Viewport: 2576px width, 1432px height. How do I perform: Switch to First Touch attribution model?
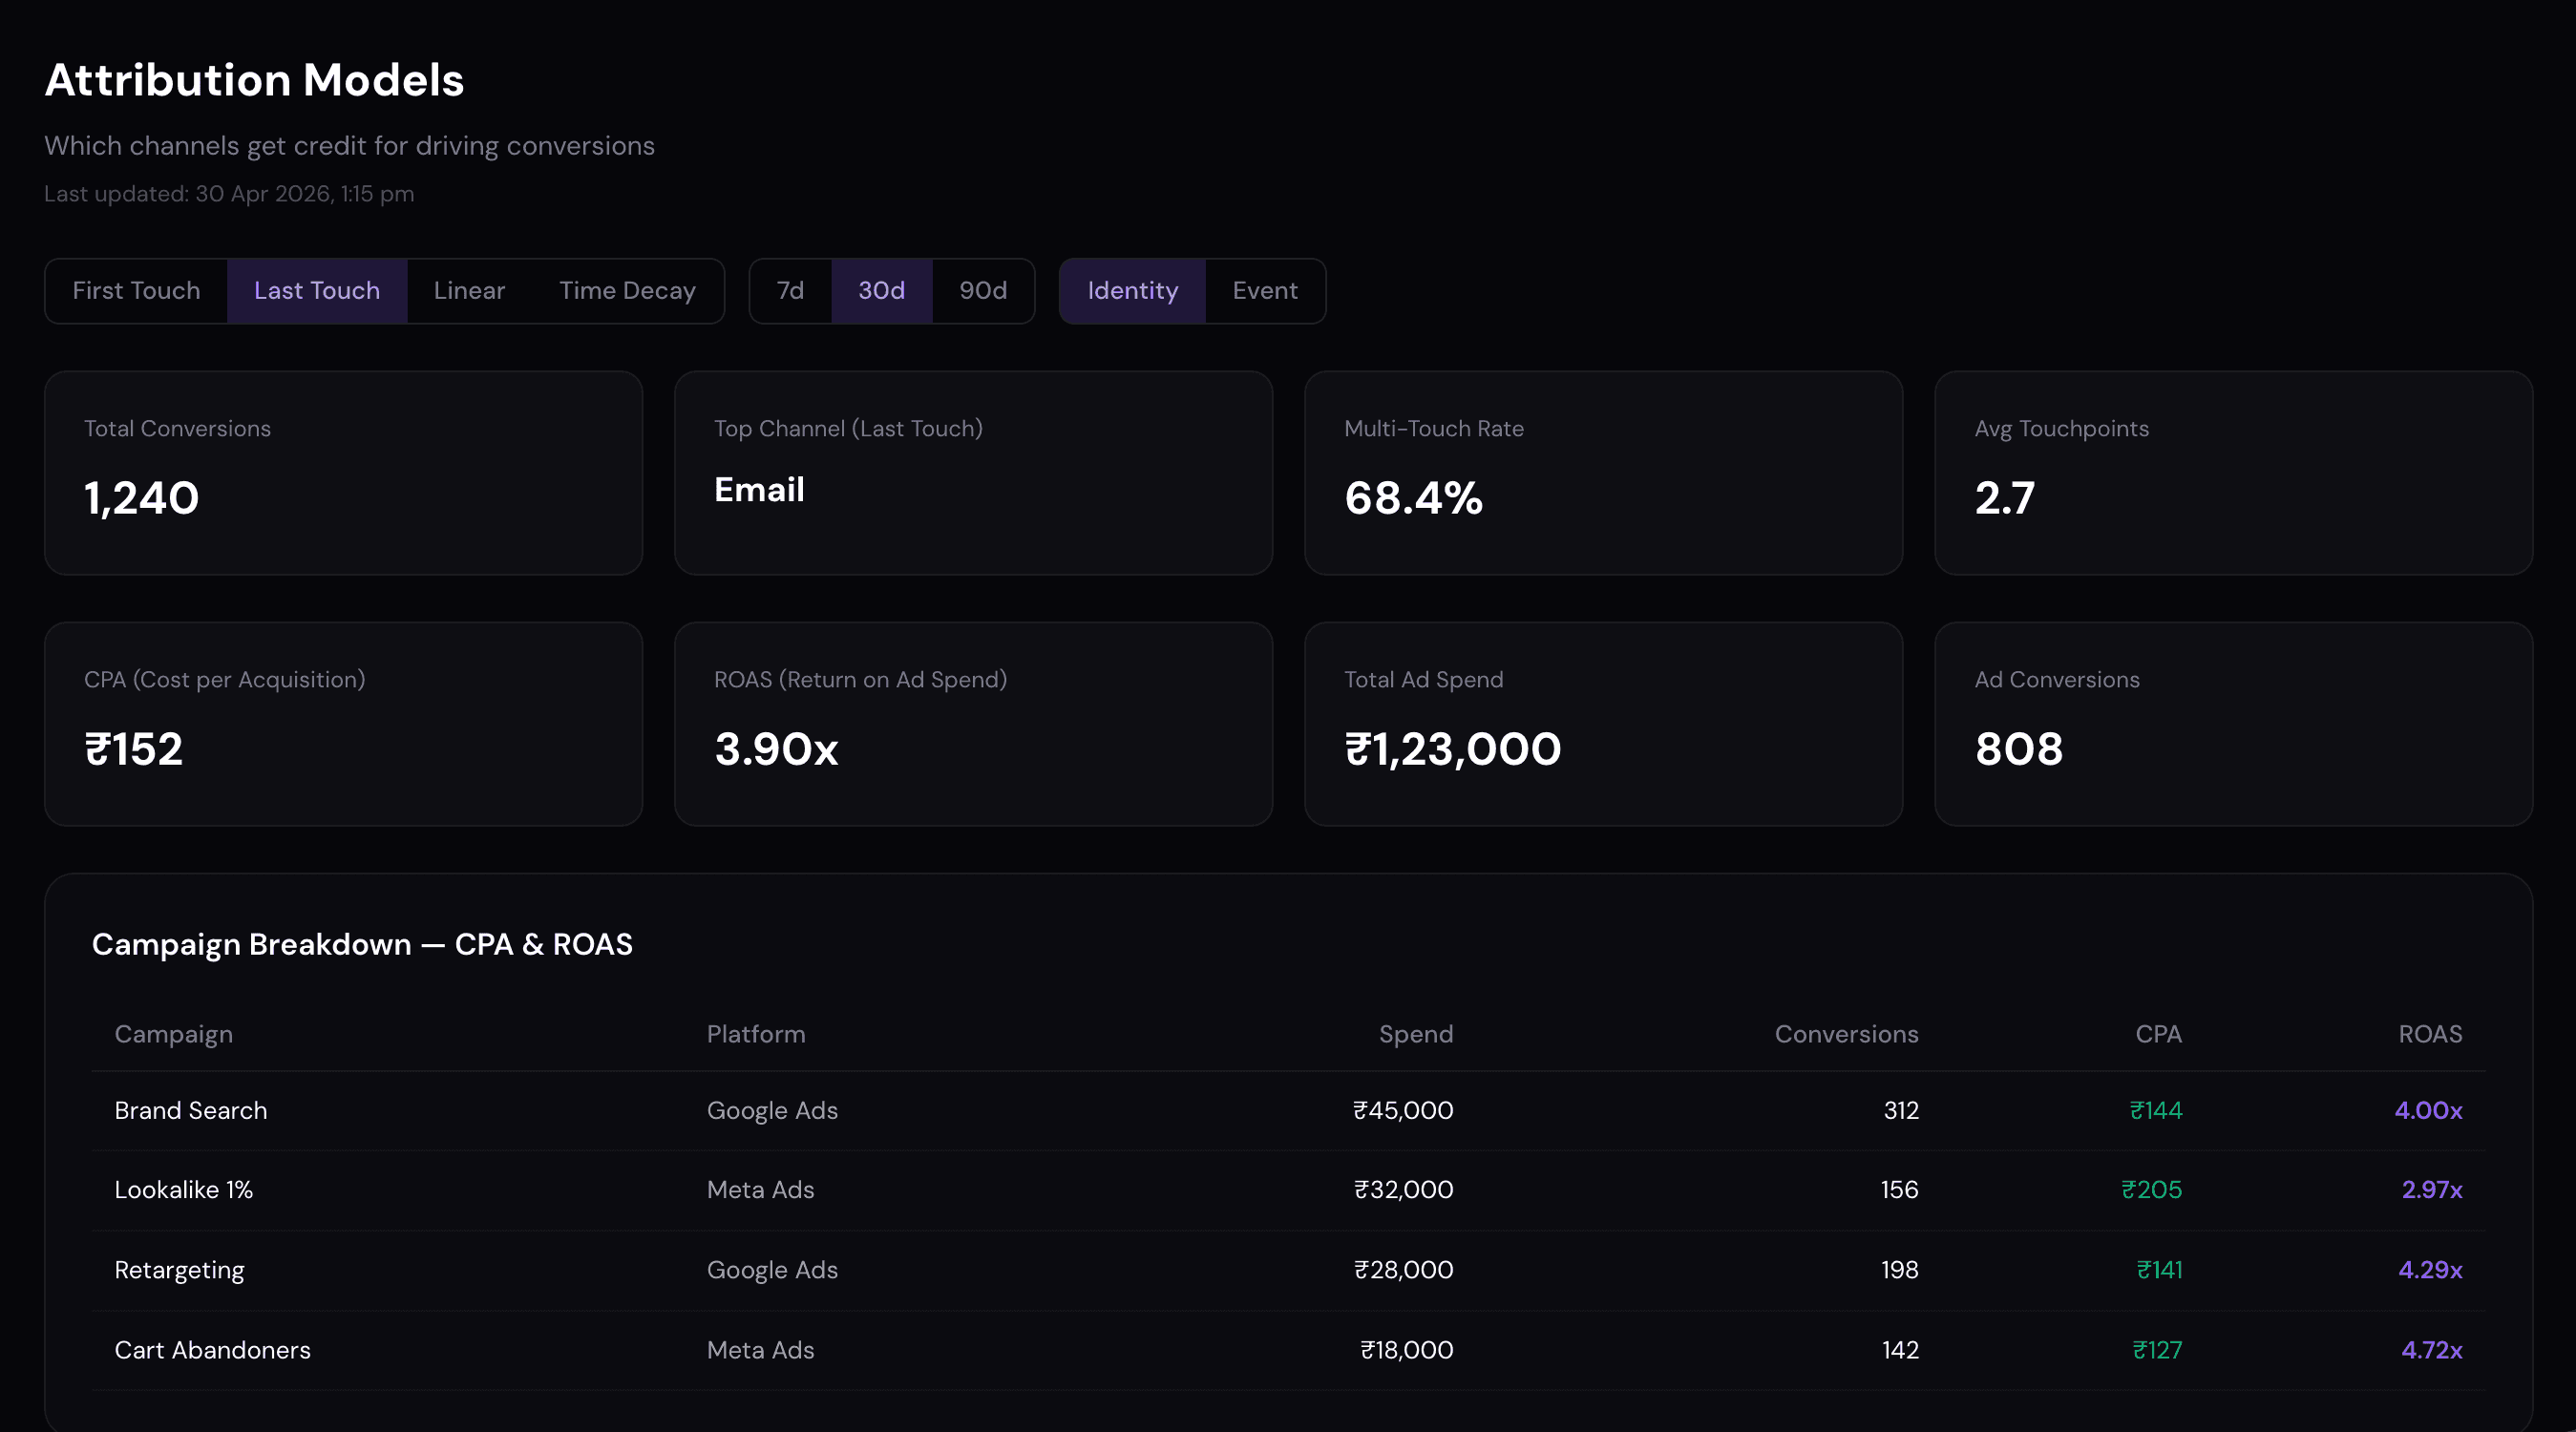136,291
